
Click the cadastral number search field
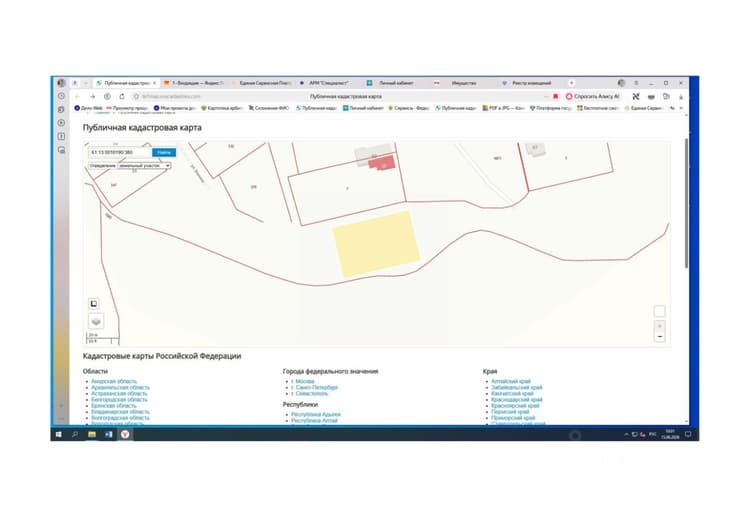pyautogui.click(x=120, y=152)
